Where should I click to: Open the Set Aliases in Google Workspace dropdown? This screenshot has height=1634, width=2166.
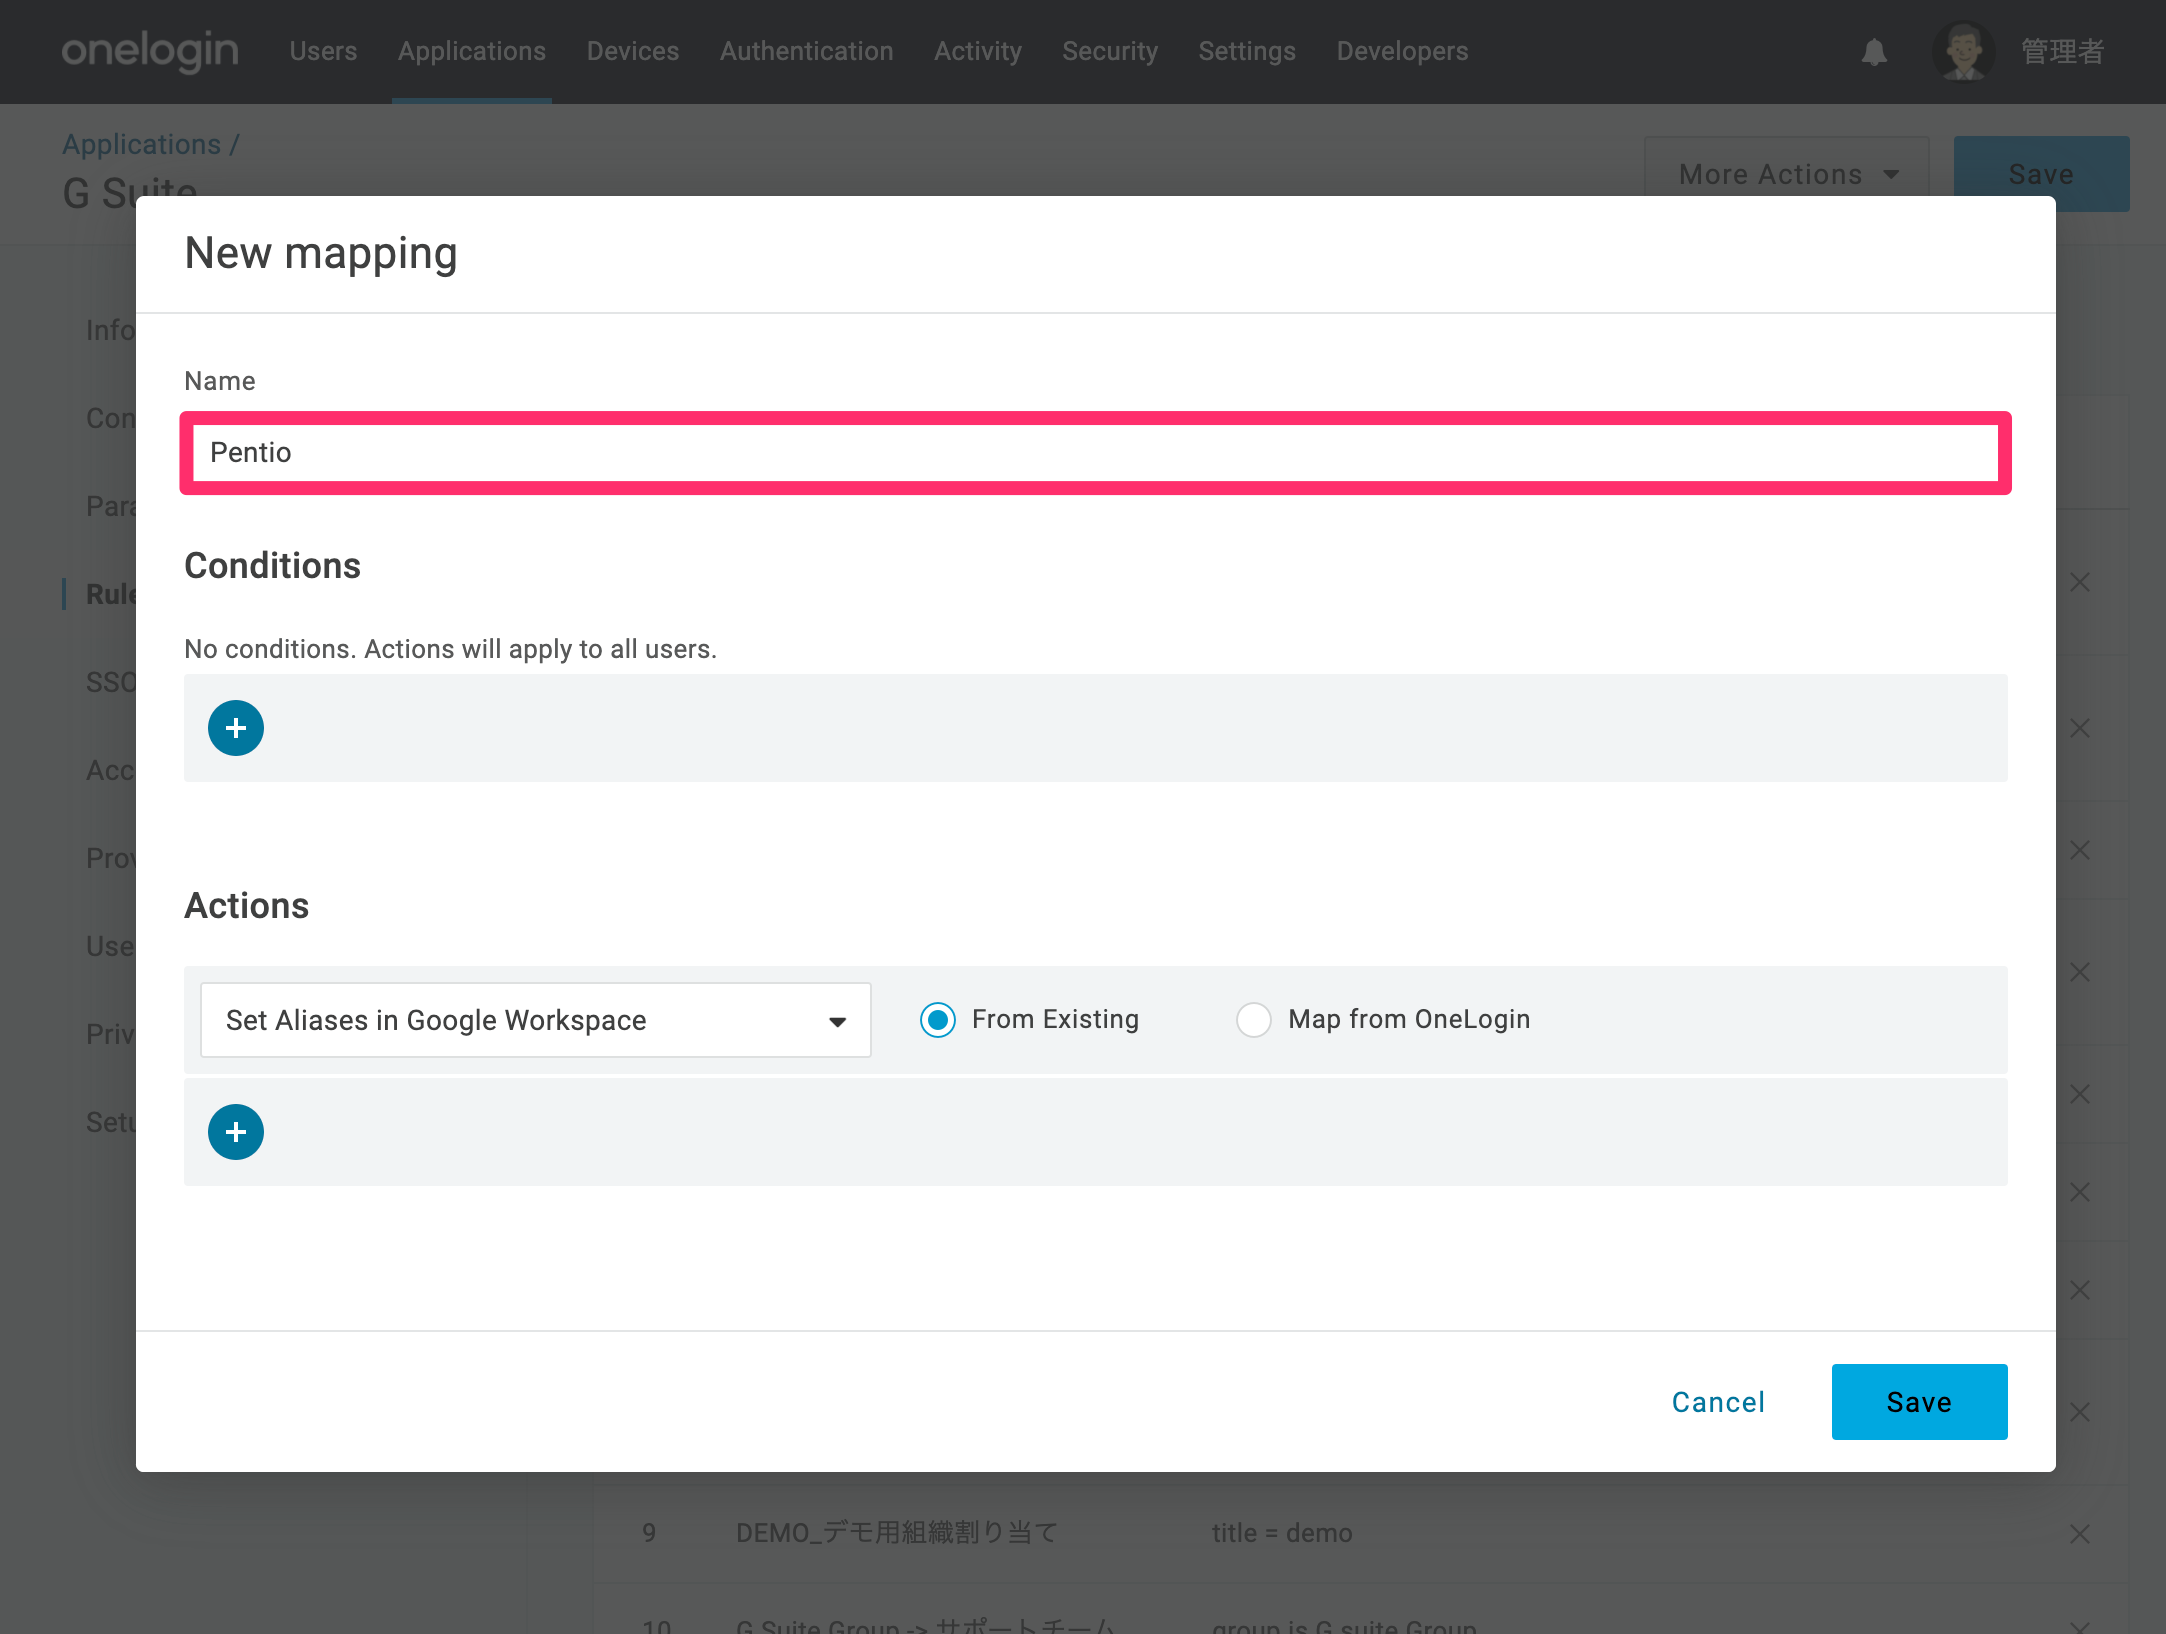[x=536, y=1020]
